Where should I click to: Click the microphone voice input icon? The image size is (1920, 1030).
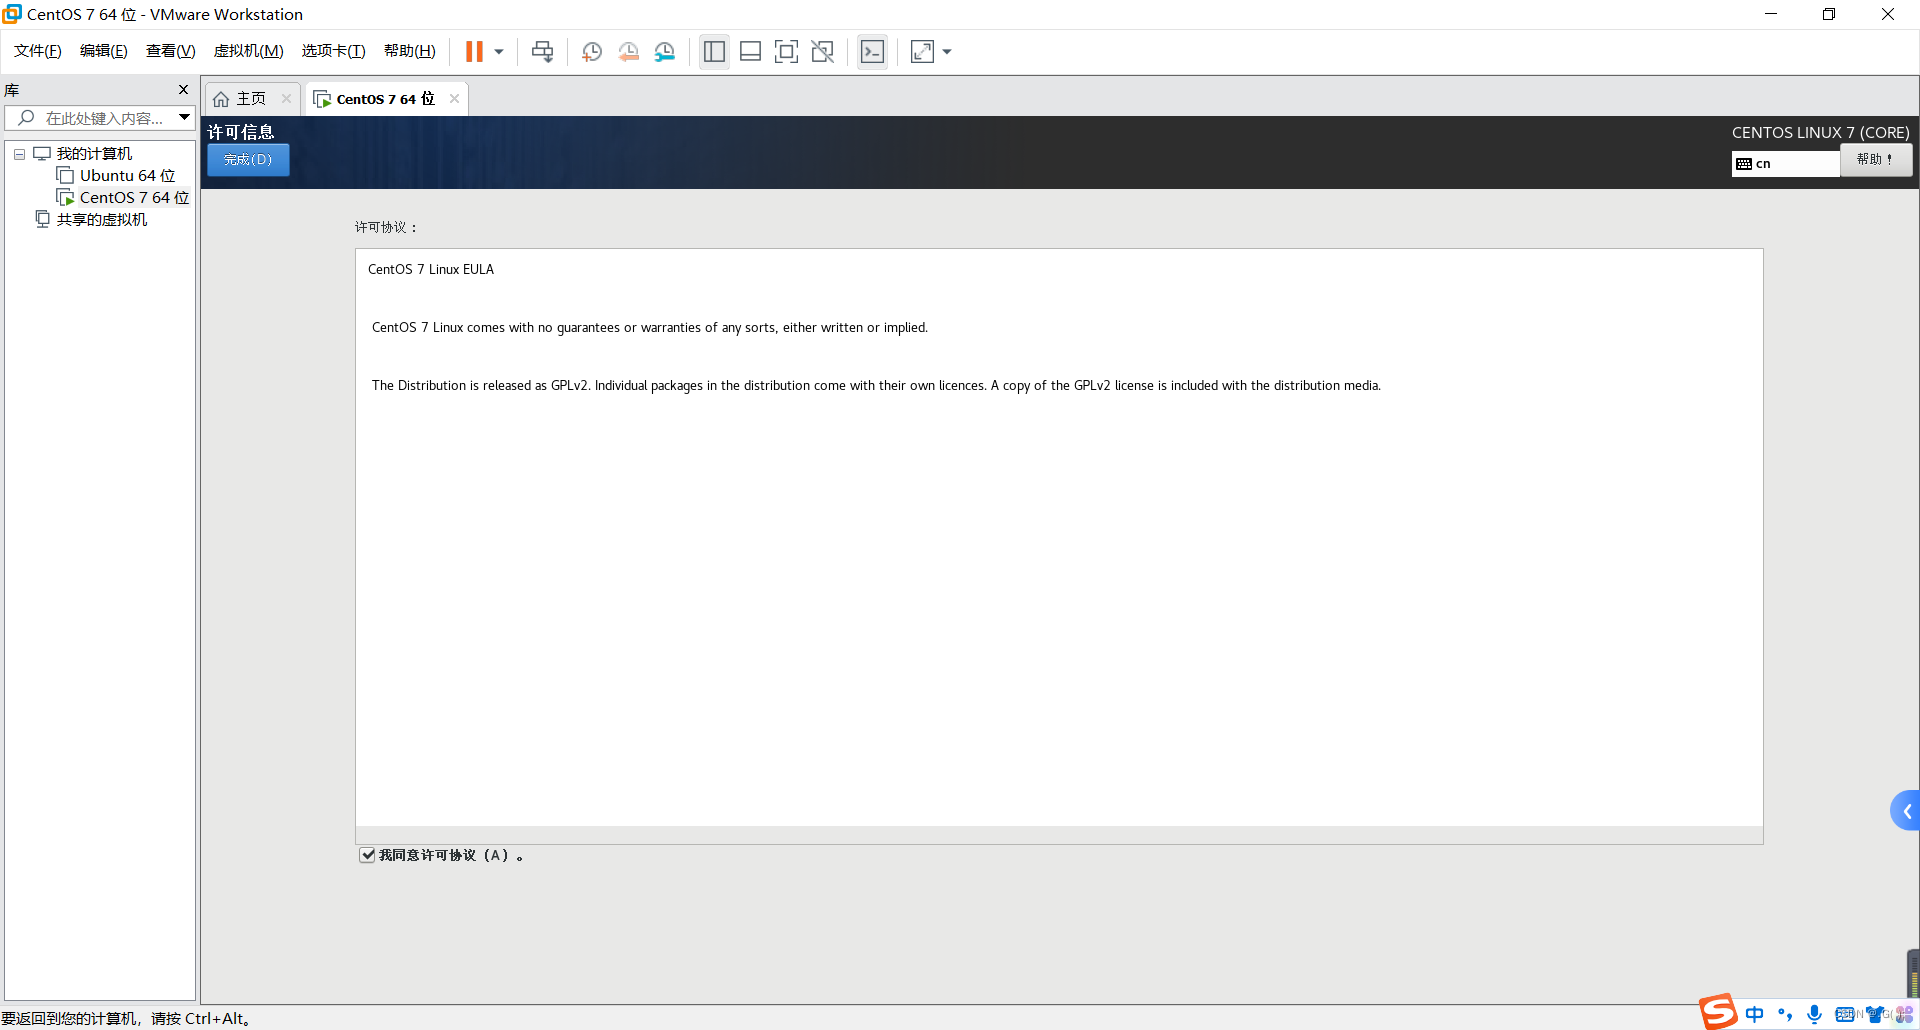pos(1814,1014)
